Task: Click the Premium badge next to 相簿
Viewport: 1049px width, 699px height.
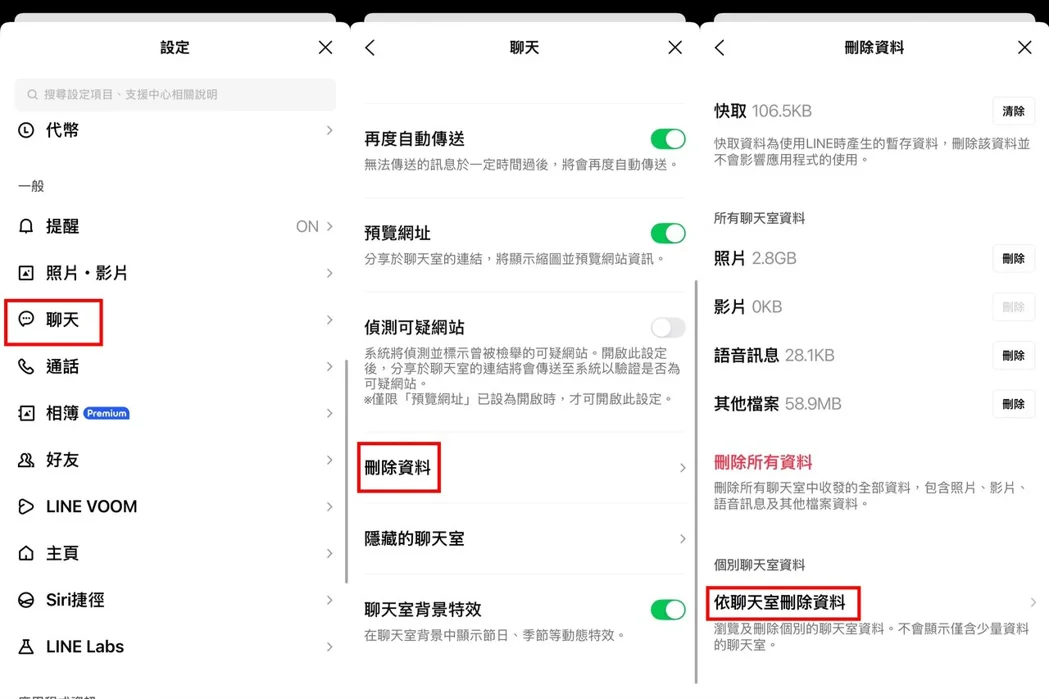Action: tap(107, 413)
